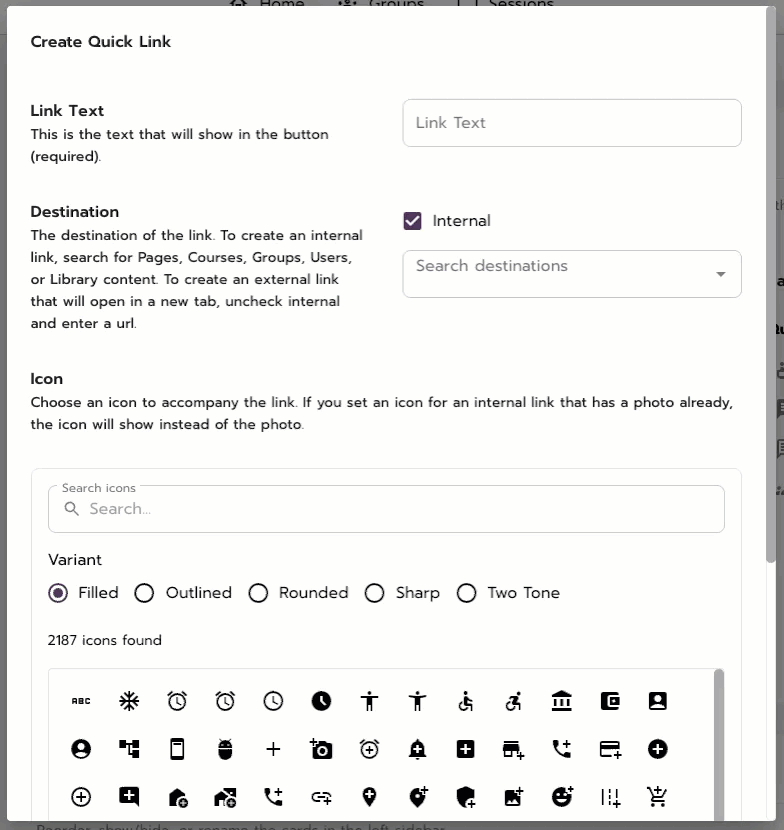
Task: Choose the bank building icon
Action: point(562,701)
